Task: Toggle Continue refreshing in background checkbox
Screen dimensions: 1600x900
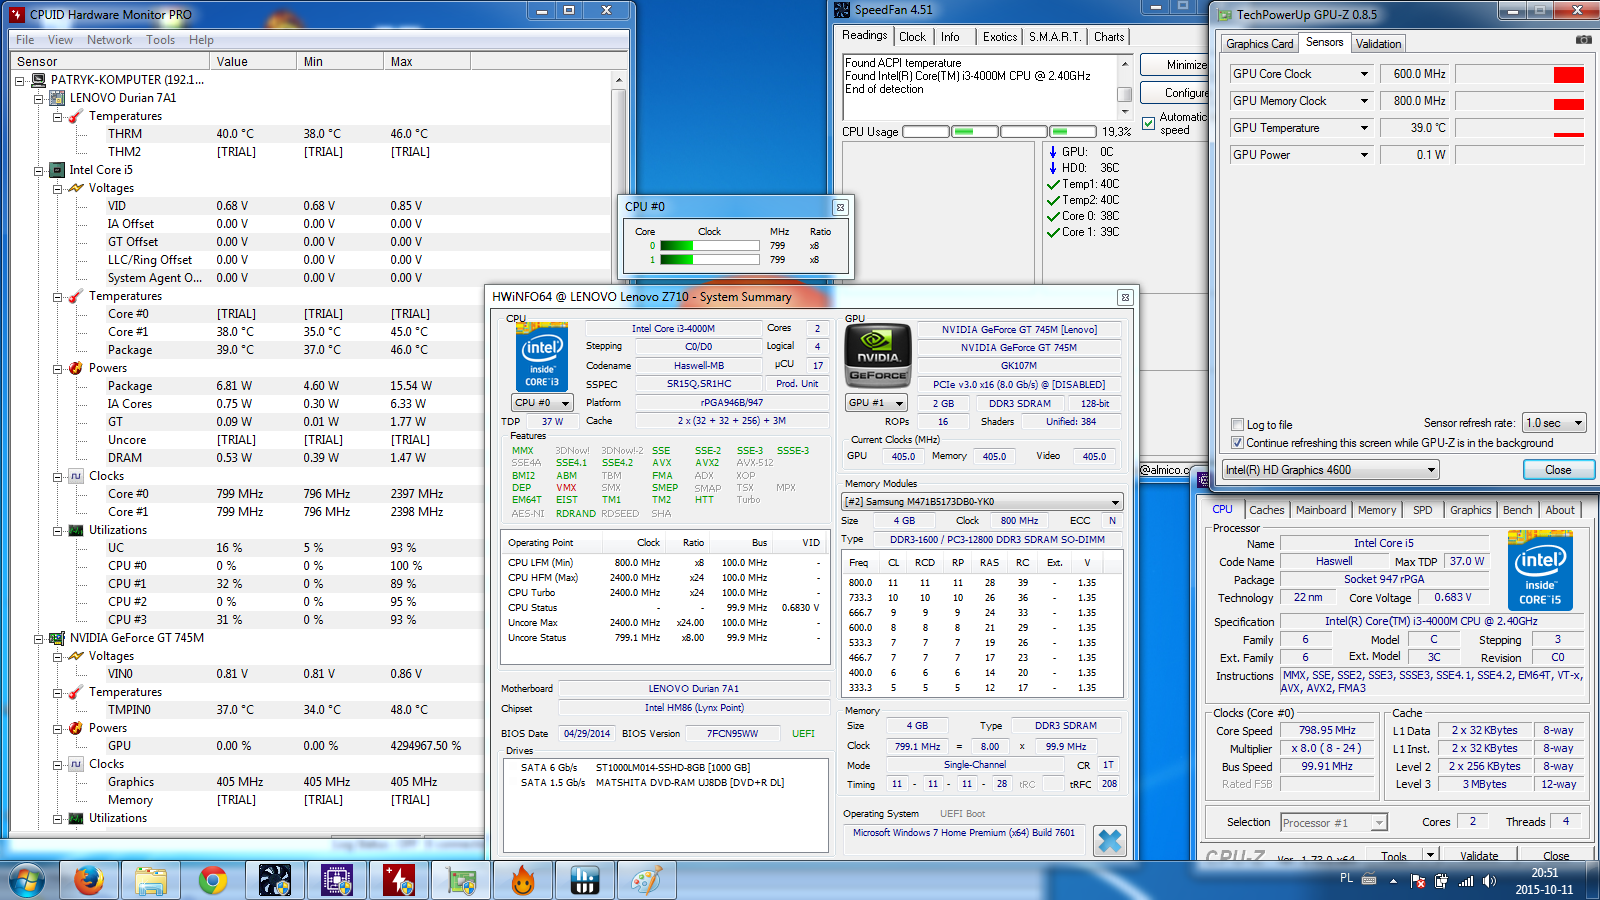Action: click(x=1238, y=443)
